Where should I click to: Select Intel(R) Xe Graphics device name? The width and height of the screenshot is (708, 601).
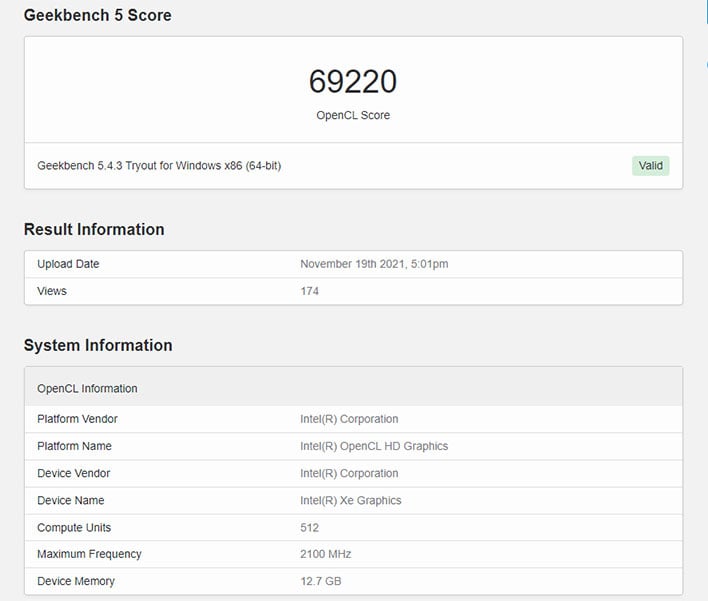point(351,500)
